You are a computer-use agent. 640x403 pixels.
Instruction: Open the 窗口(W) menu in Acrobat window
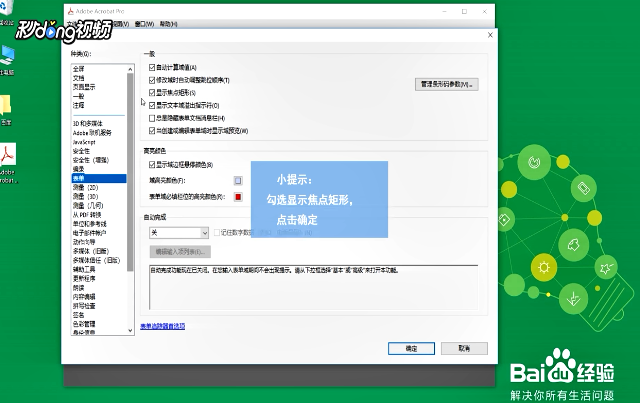click(x=144, y=24)
